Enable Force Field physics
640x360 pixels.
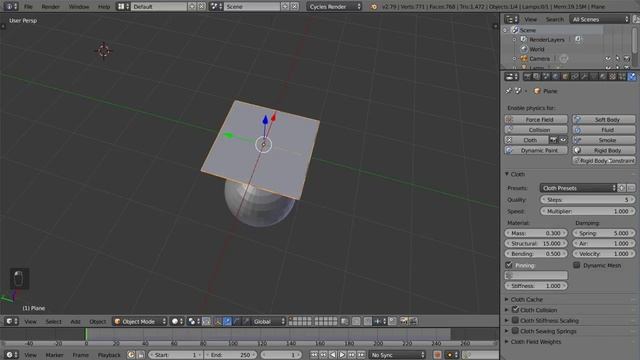point(536,120)
